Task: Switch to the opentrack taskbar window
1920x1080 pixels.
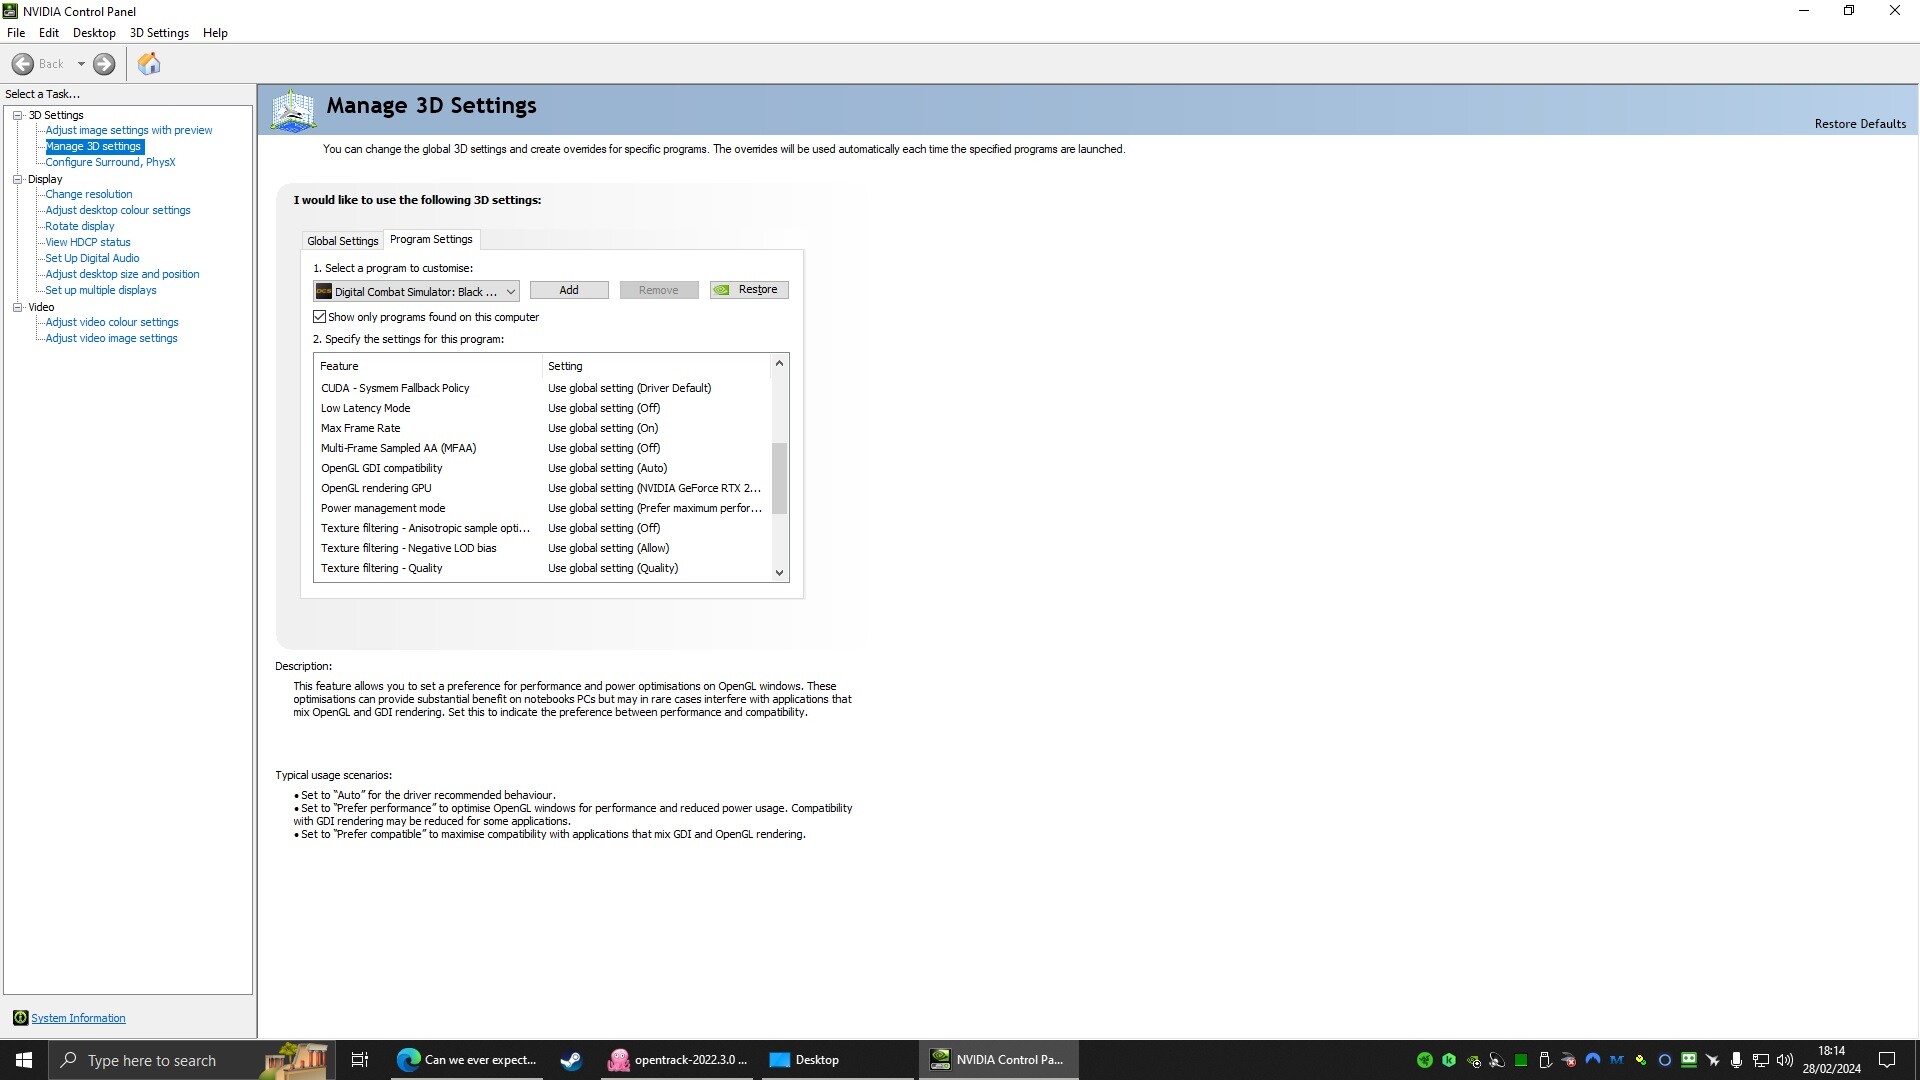Action: coord(678,1060)
